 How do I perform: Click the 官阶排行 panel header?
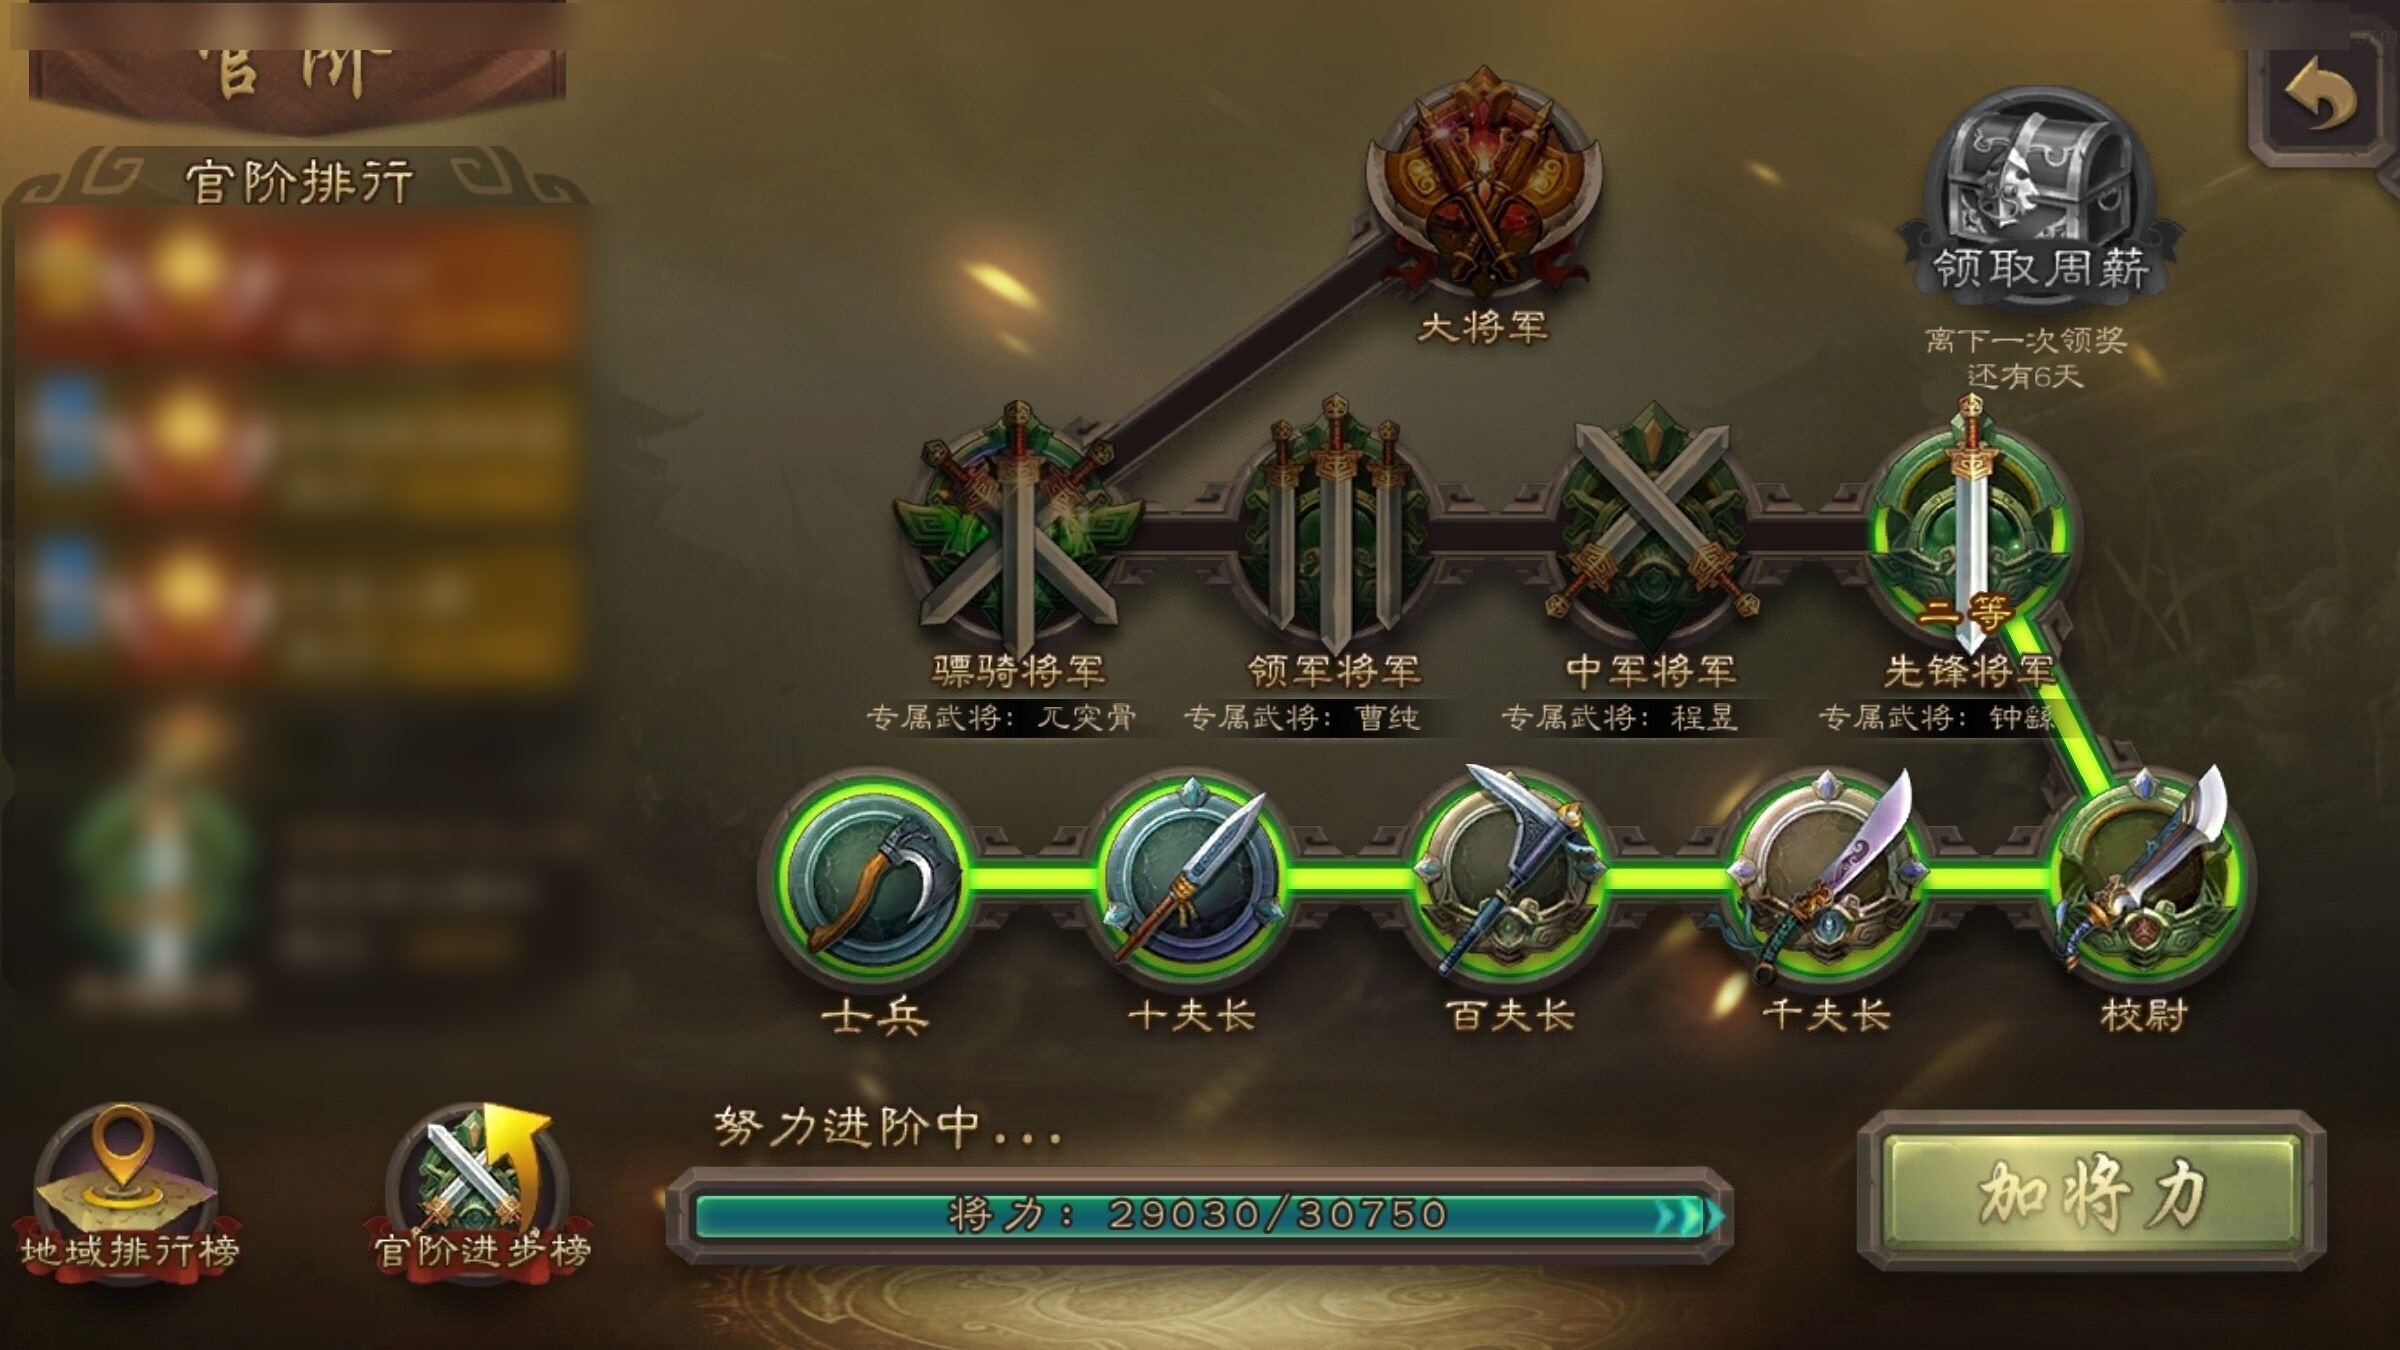[298, 180]
